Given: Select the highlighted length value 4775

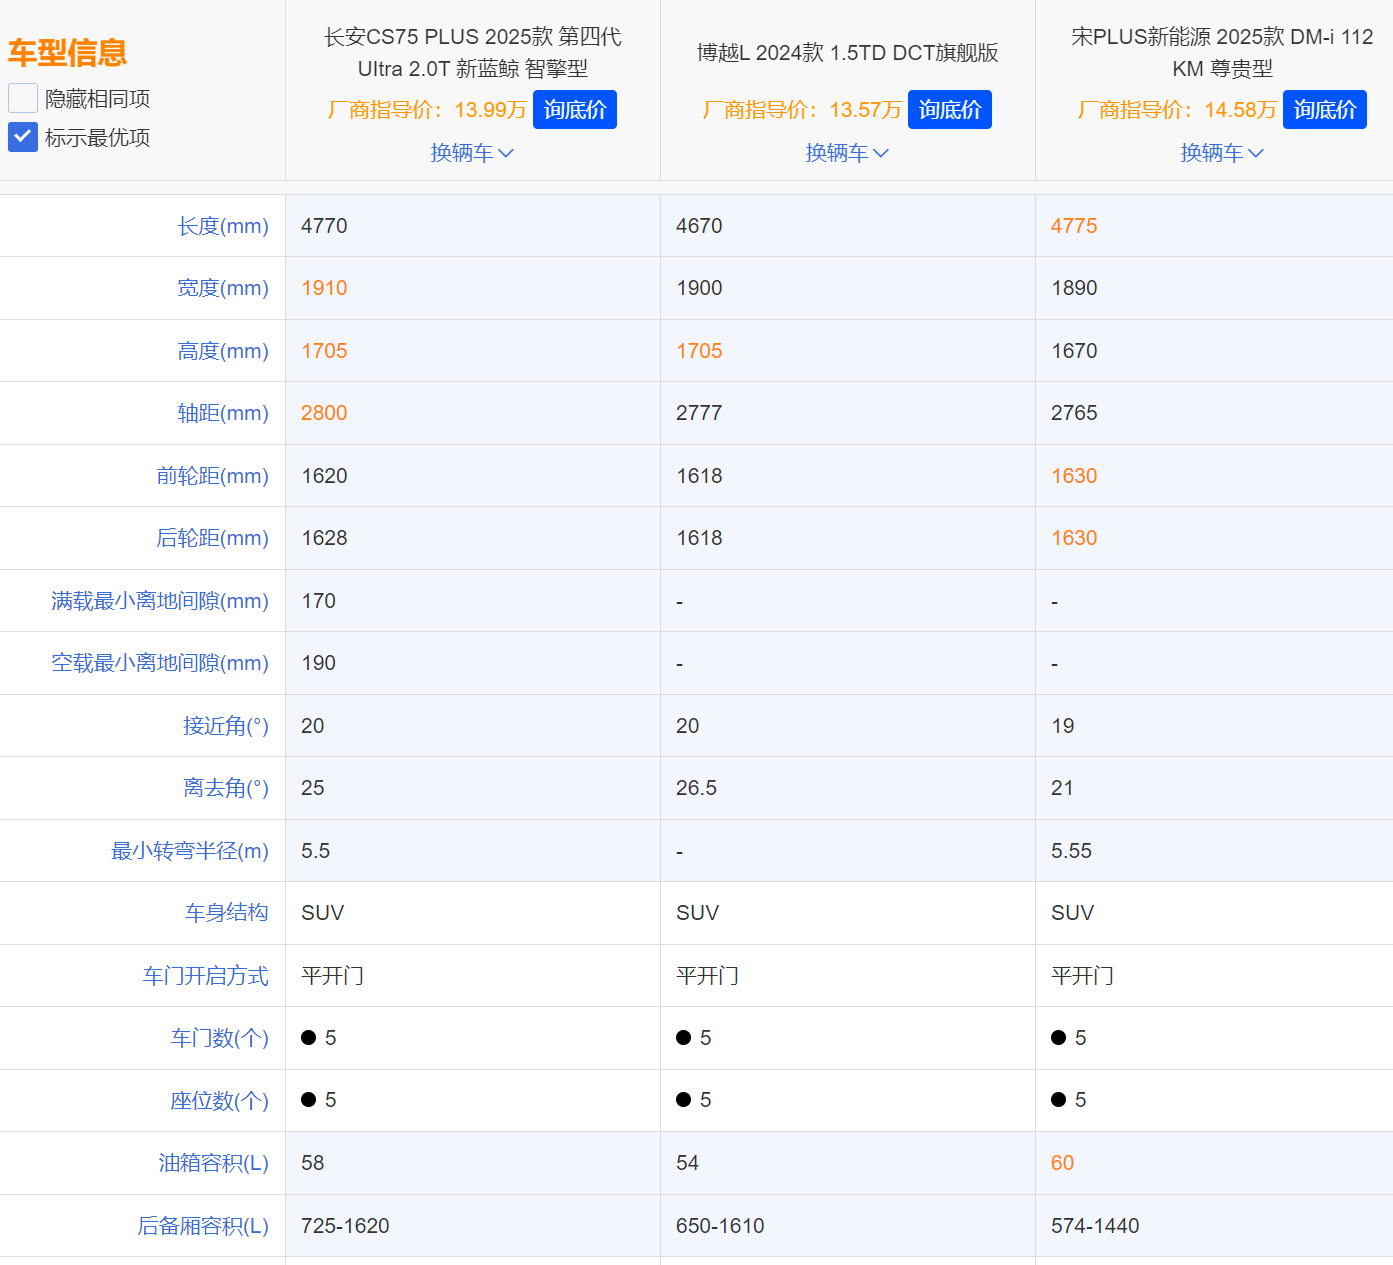Looking at the screenshot, I should pyautogui.click(x=1074, y=226).
